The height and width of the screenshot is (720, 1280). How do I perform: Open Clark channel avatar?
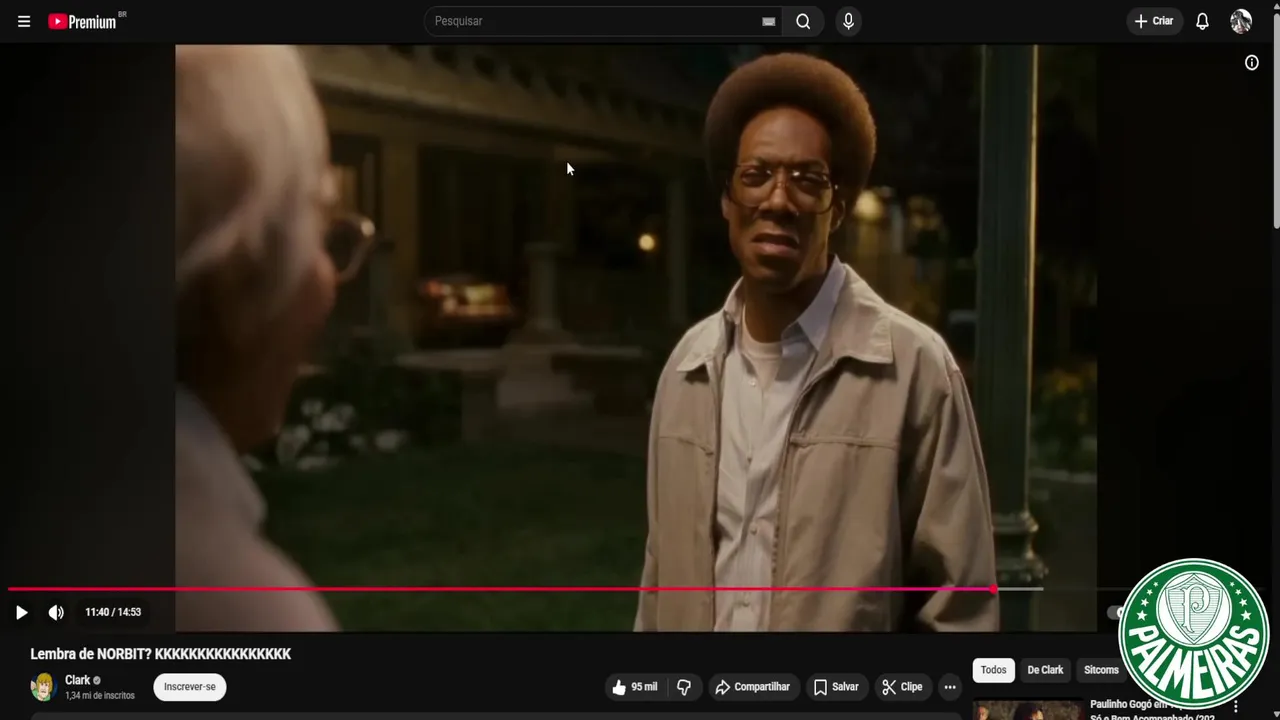point(43,687)
